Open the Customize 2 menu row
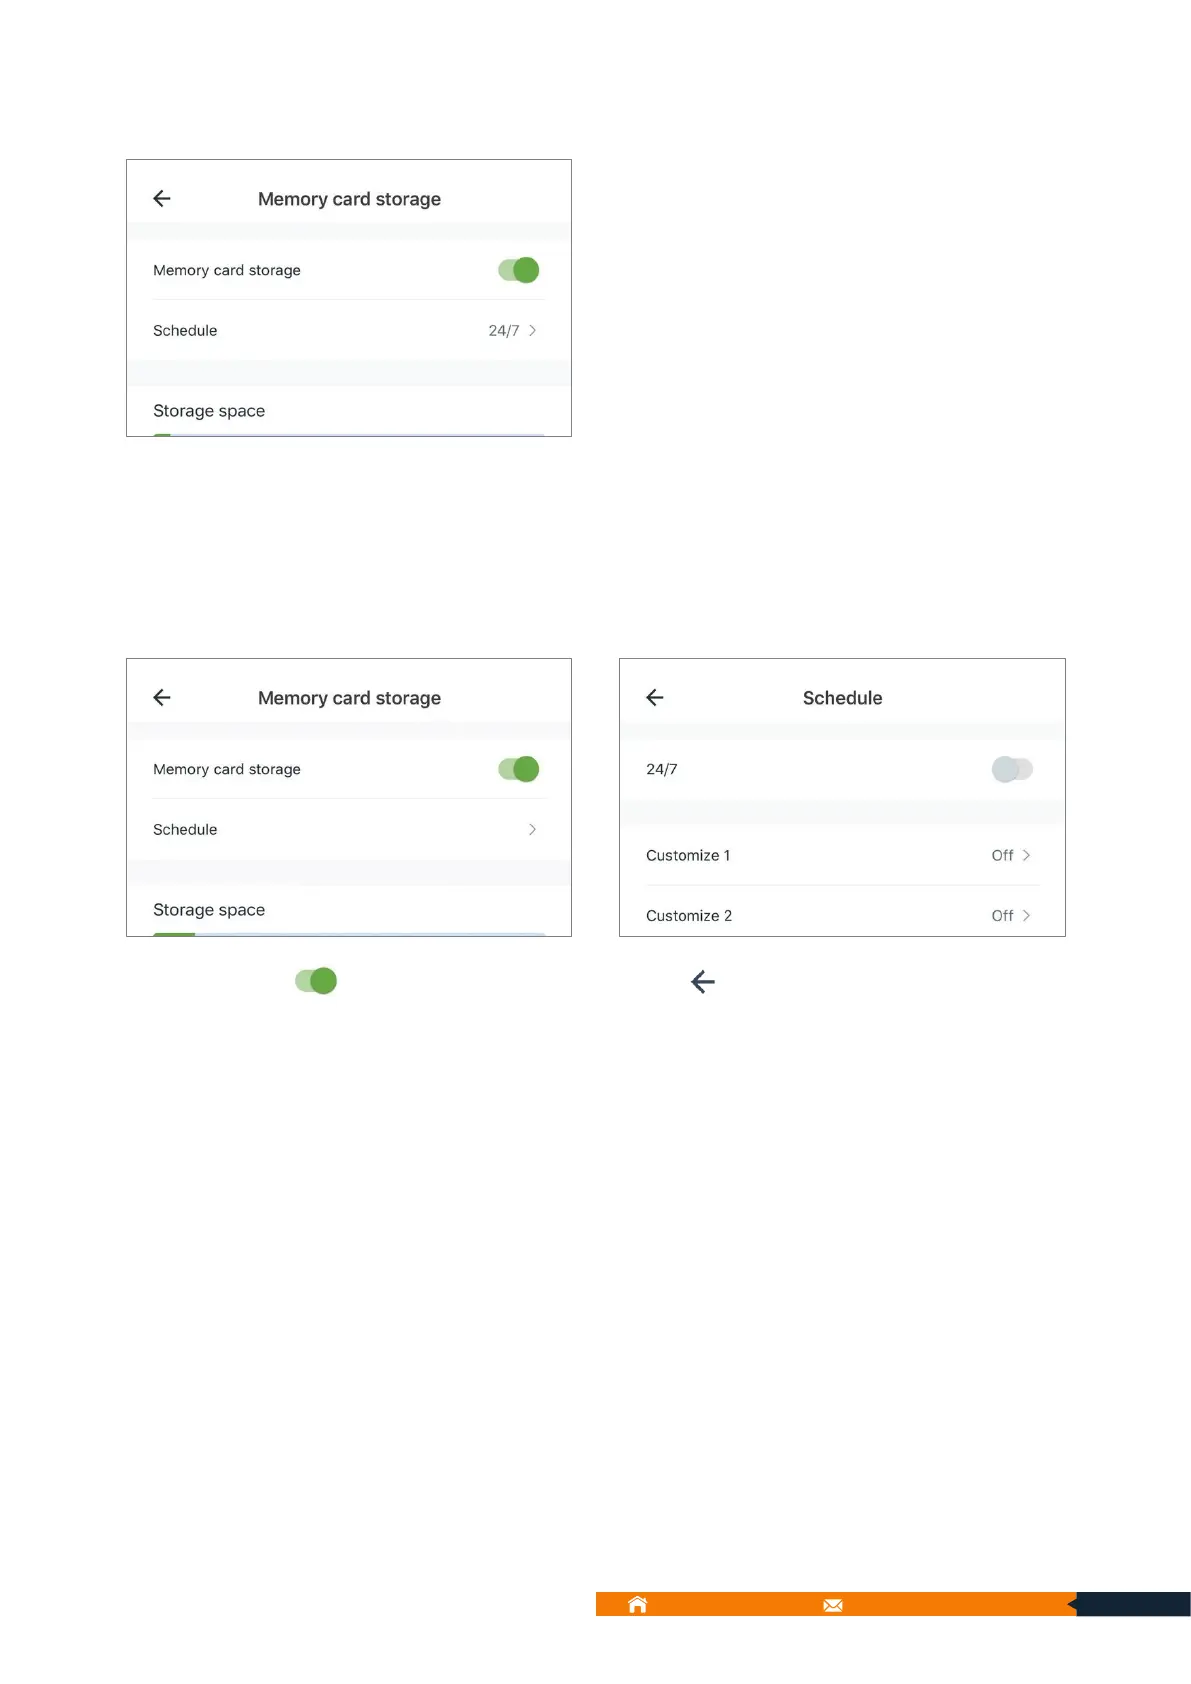The image size is (1191, 1684). (x=690, y=916)
